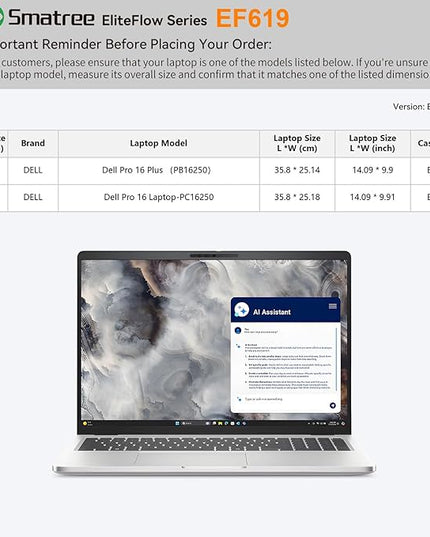Click the 'Dell Pro 16 Plus (PB16250)' cell
Viewport: 430px width, 537px height.
159,170
